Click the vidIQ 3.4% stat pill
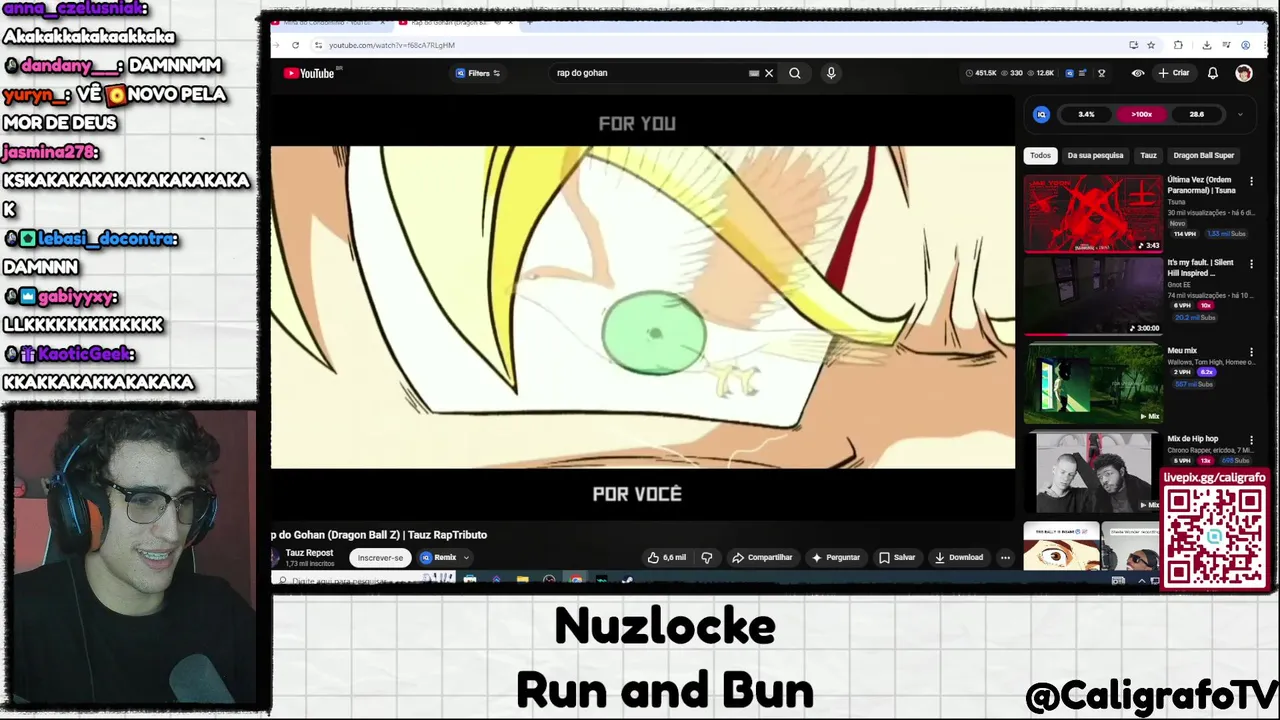Viewport: 1280px width, 720px height. tap(1086, 114)
